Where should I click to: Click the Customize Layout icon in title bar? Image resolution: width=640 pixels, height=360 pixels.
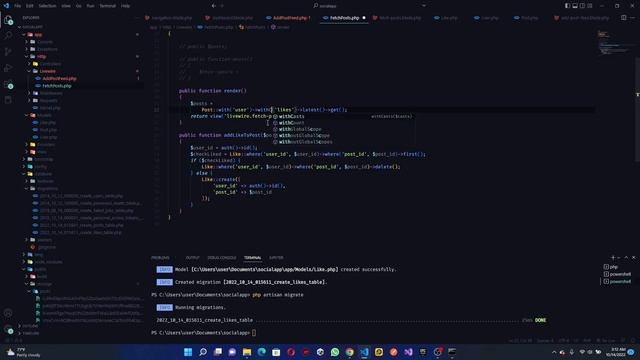tap(590, 6)
